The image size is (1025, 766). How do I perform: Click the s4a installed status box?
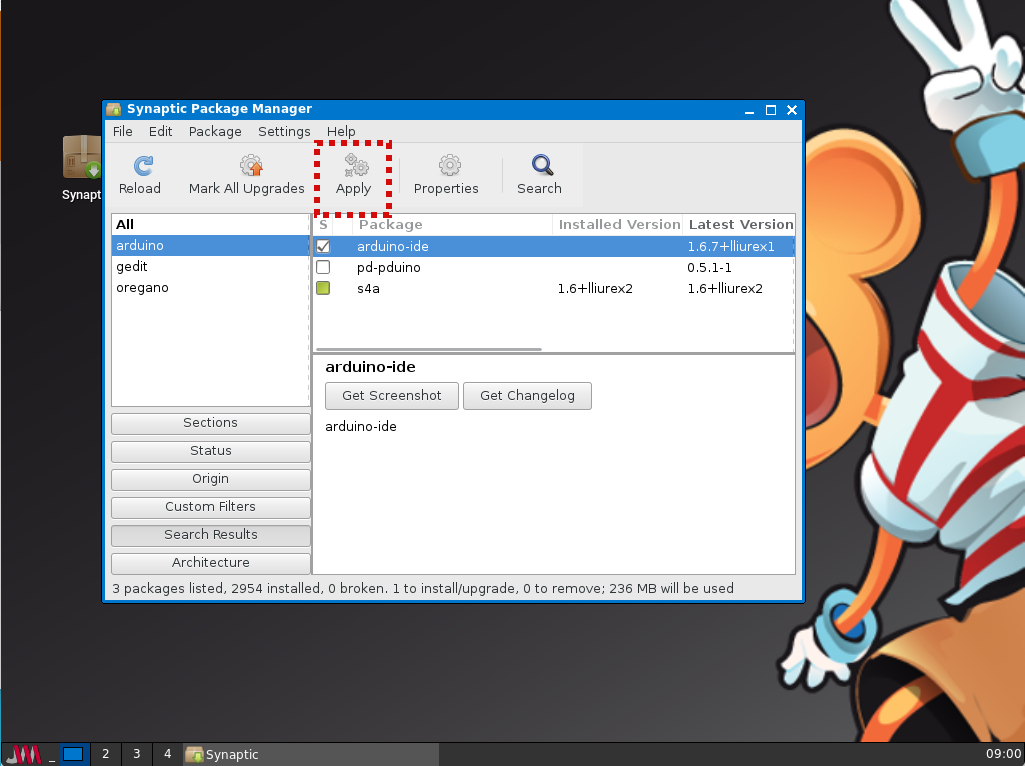(x=323, y=288)
